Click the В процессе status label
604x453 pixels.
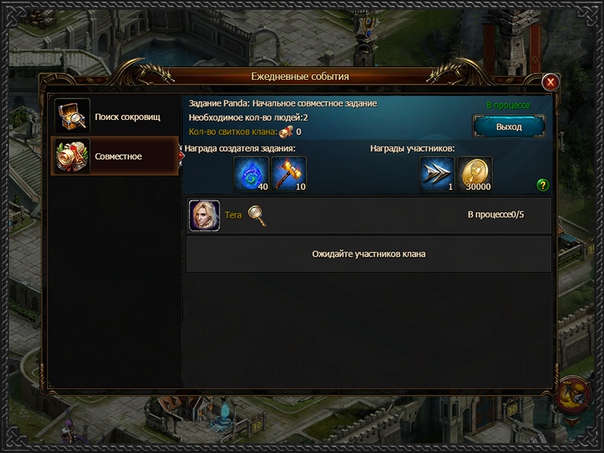point(508,105)
